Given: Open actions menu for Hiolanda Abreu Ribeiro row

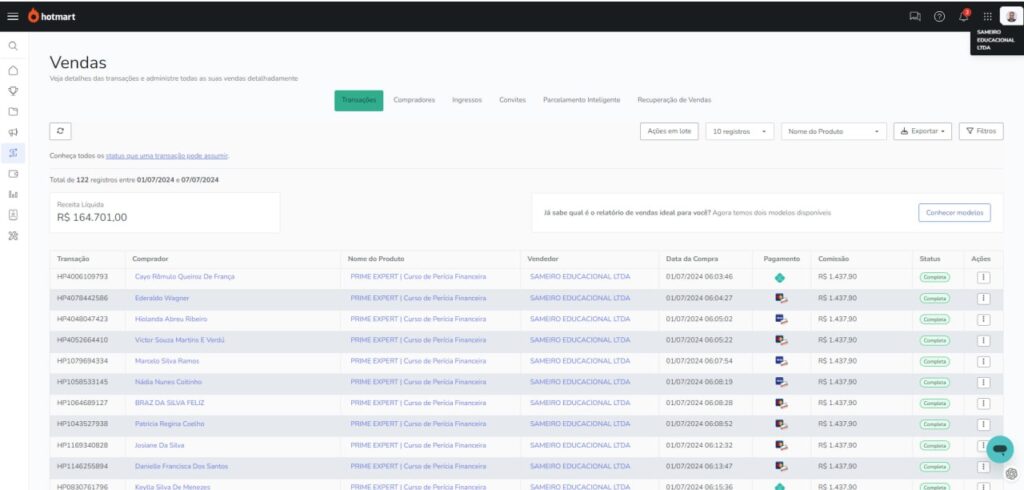Looking at the screenshot, I should pyautogui.click(x=984, y=319).
